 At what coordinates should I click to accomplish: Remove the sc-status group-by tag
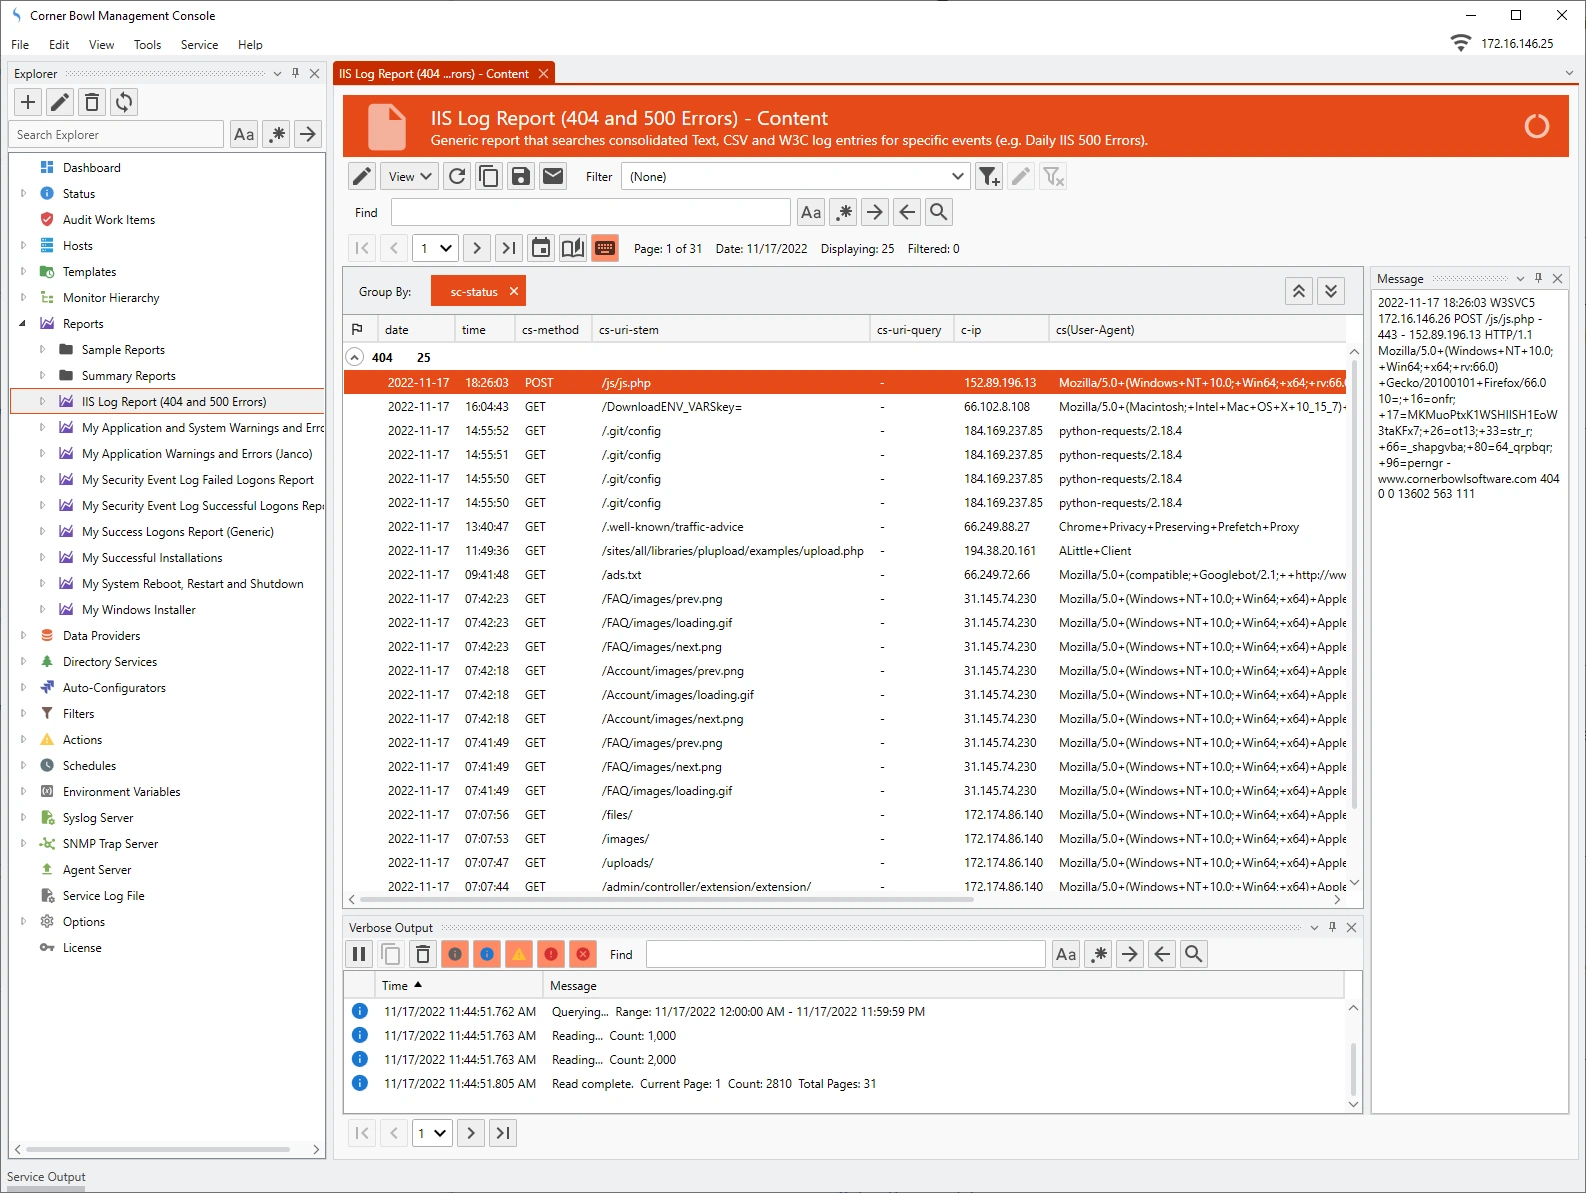pyautogui.click(x=514, y=292)
